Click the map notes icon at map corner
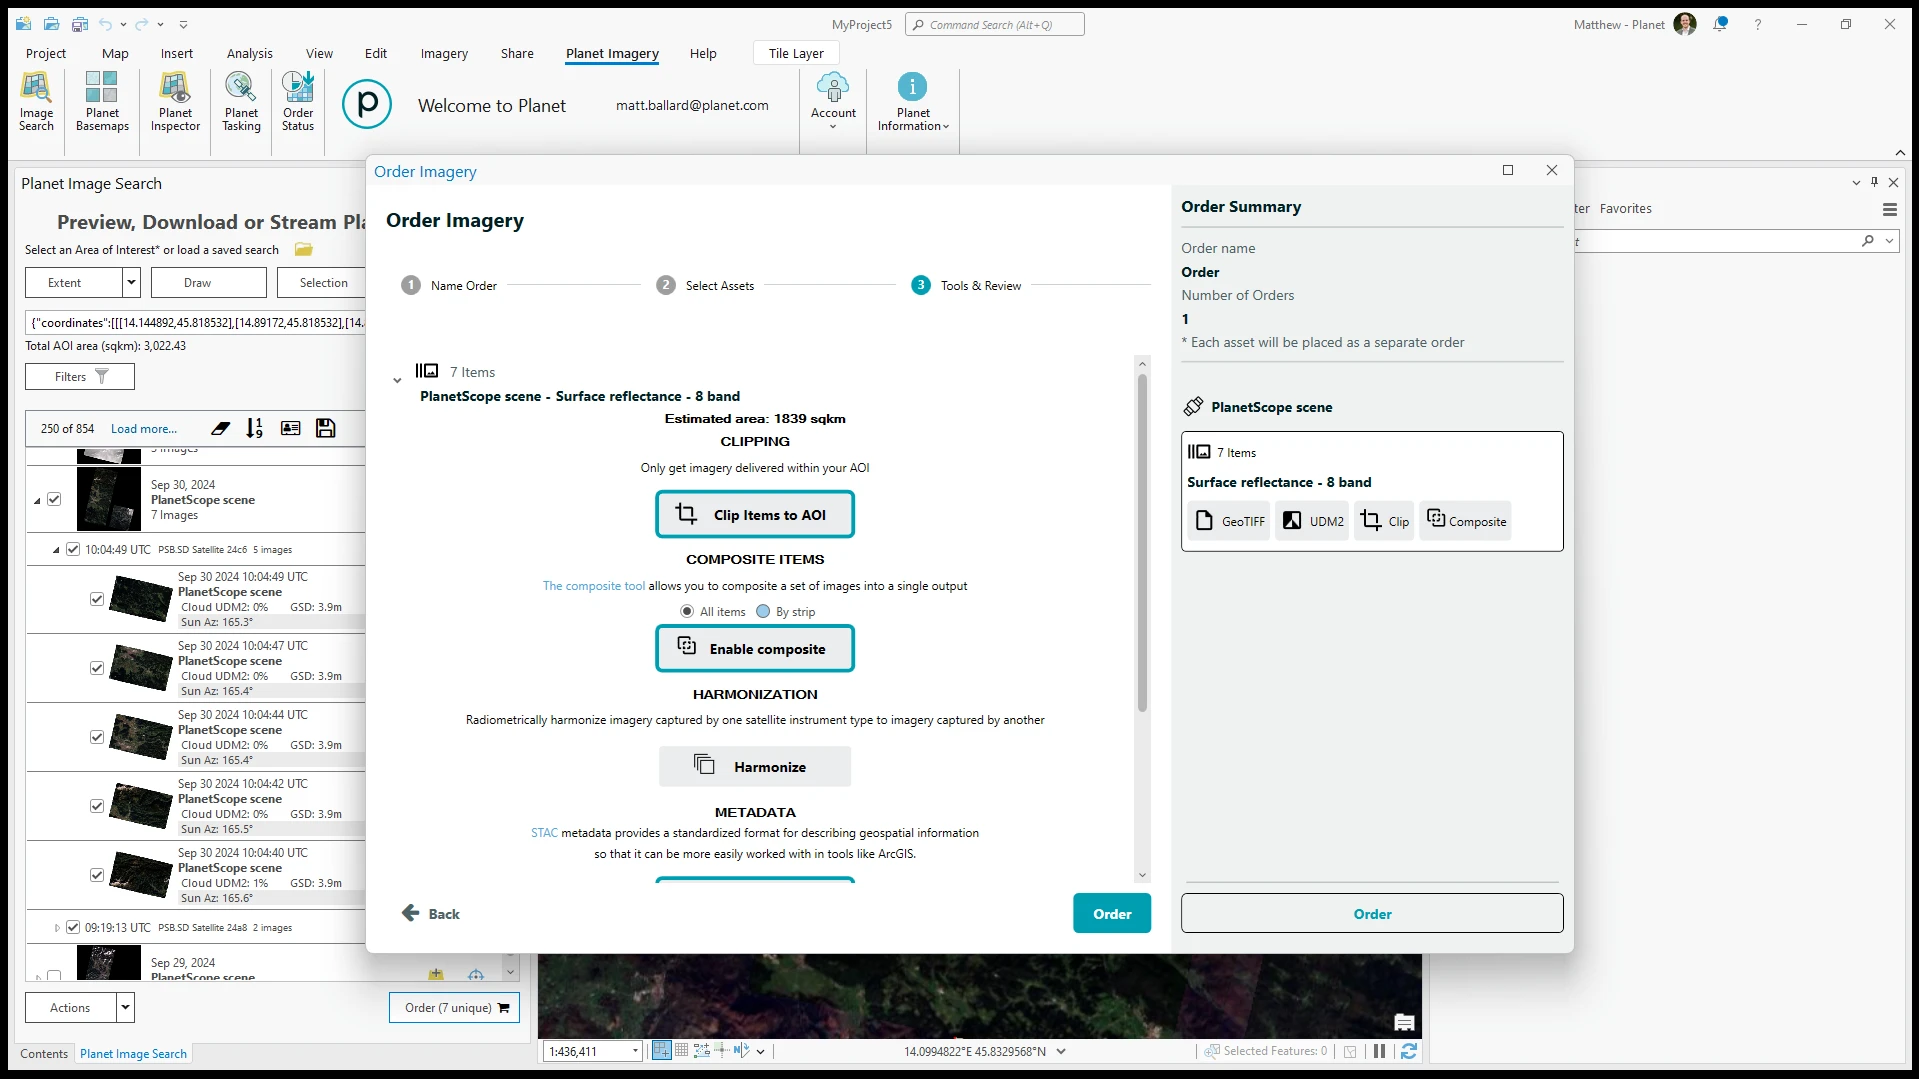This screenshot has height=1079, width=1919. pos(1404,1022)
